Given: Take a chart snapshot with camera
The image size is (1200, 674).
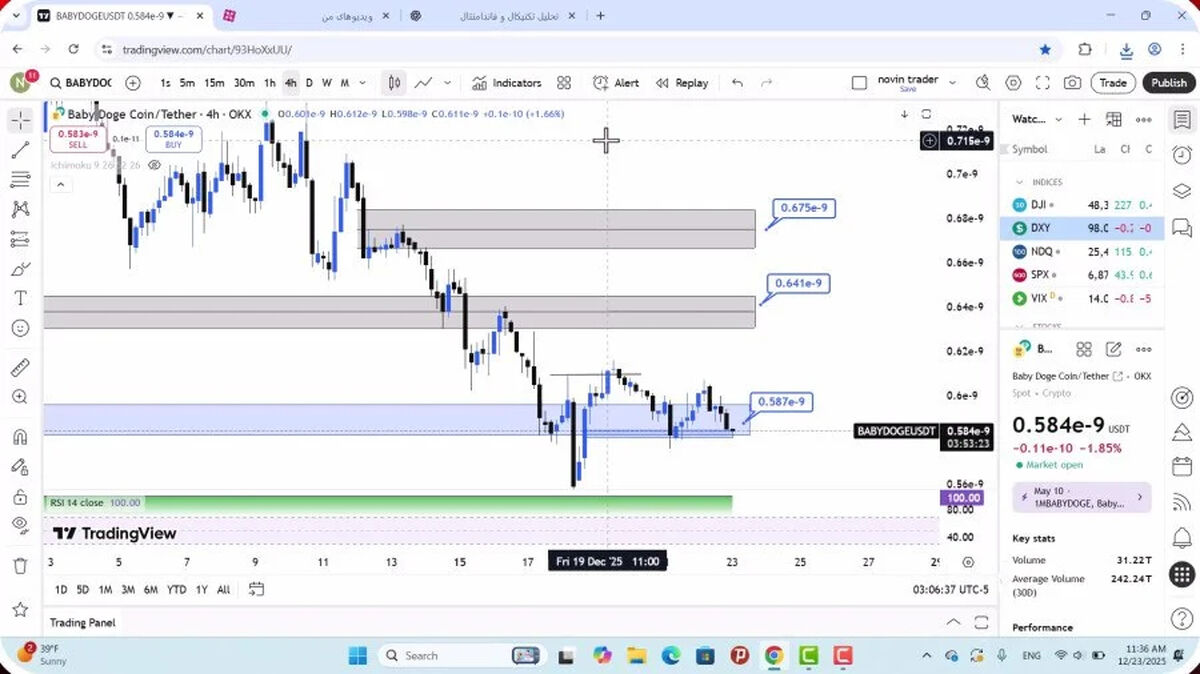Looking at the screenshot, I should pyautogui.click(x=1072, y=83).
